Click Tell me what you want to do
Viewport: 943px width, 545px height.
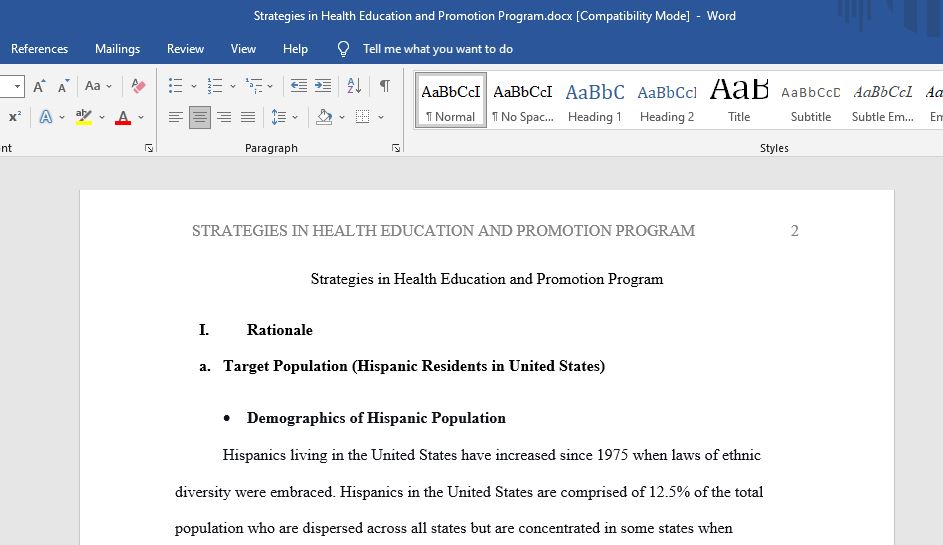(x=438, y=49)
